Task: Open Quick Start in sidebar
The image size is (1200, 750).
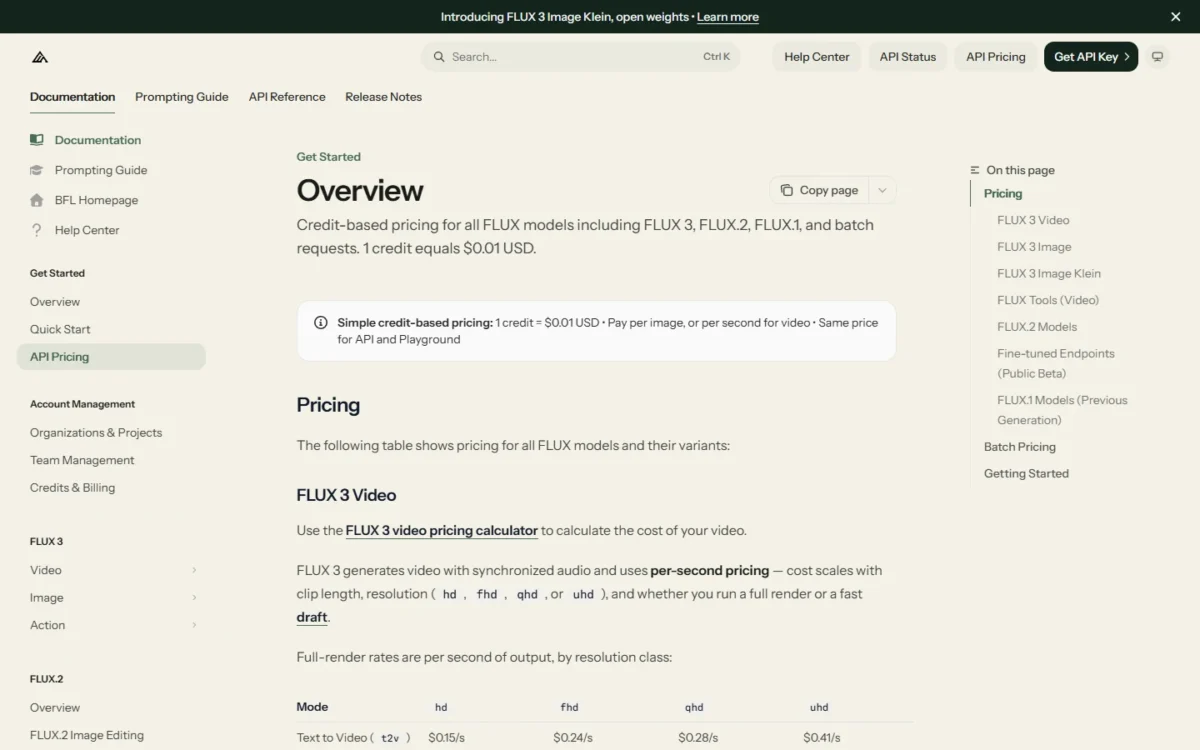Action: [60, 329]
